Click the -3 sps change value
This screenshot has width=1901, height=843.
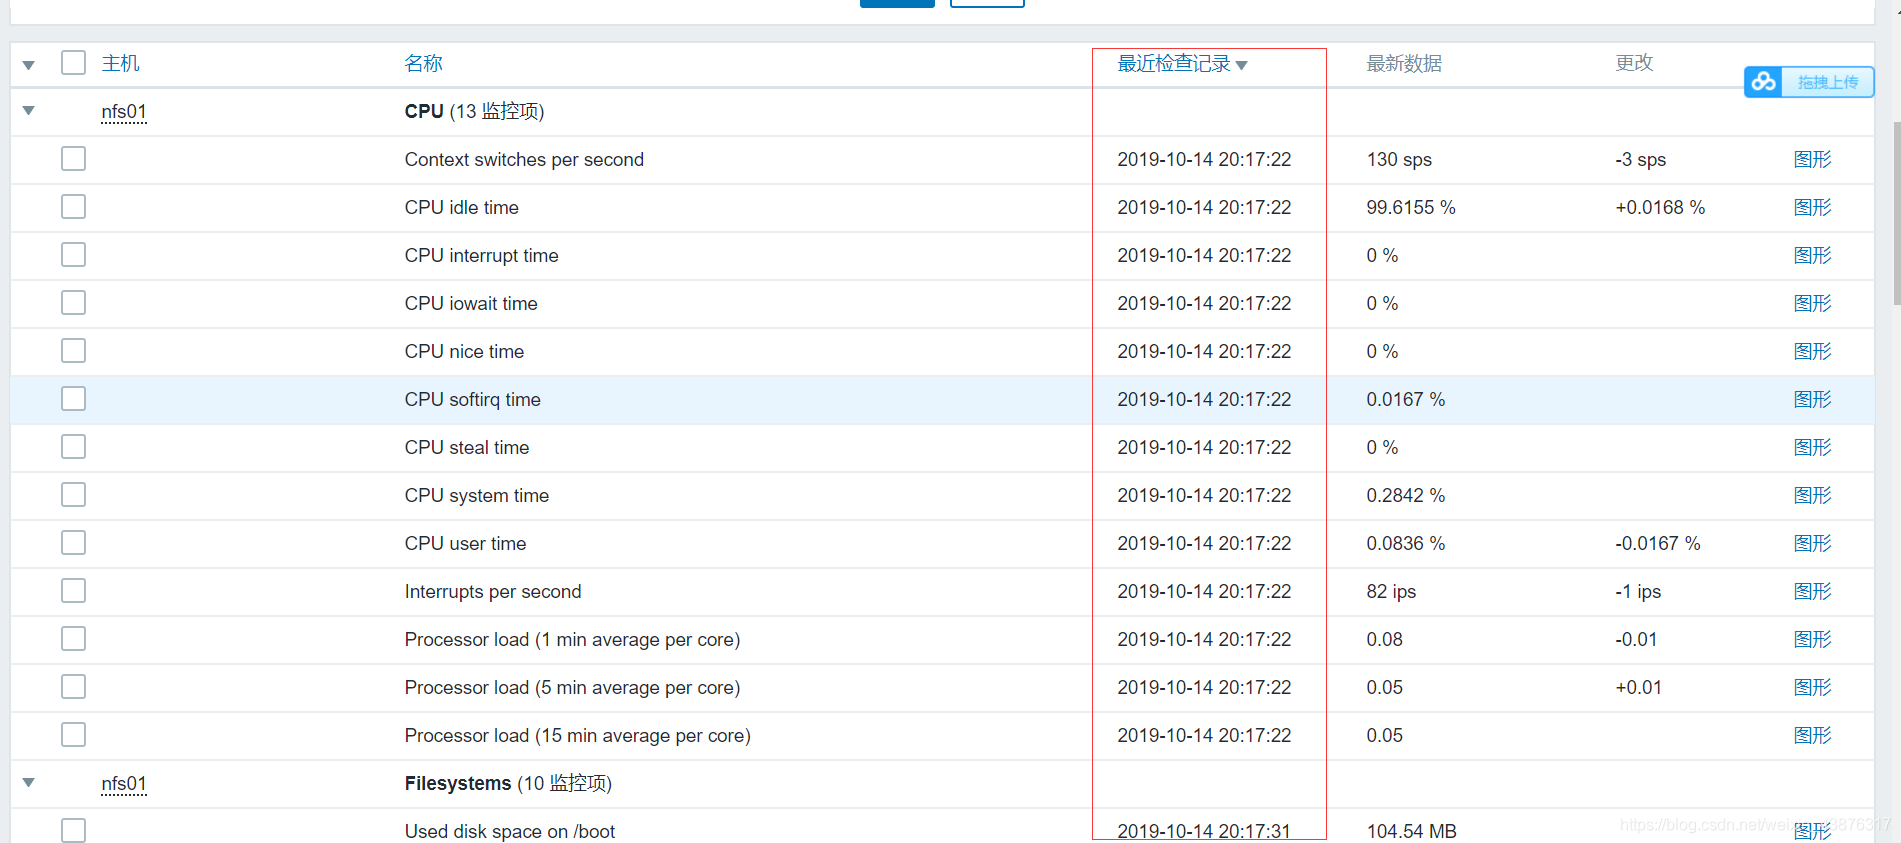click(x=1641, y=159)
